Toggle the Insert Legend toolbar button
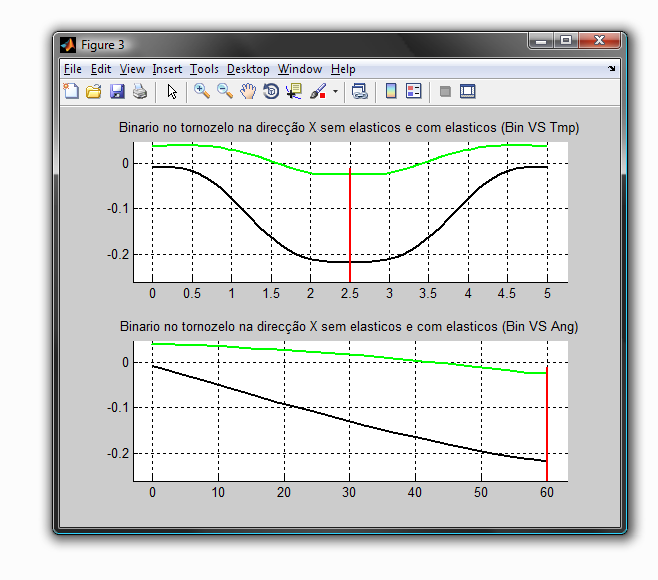This screenshot has height=580, width=658. tap(414, 92)
